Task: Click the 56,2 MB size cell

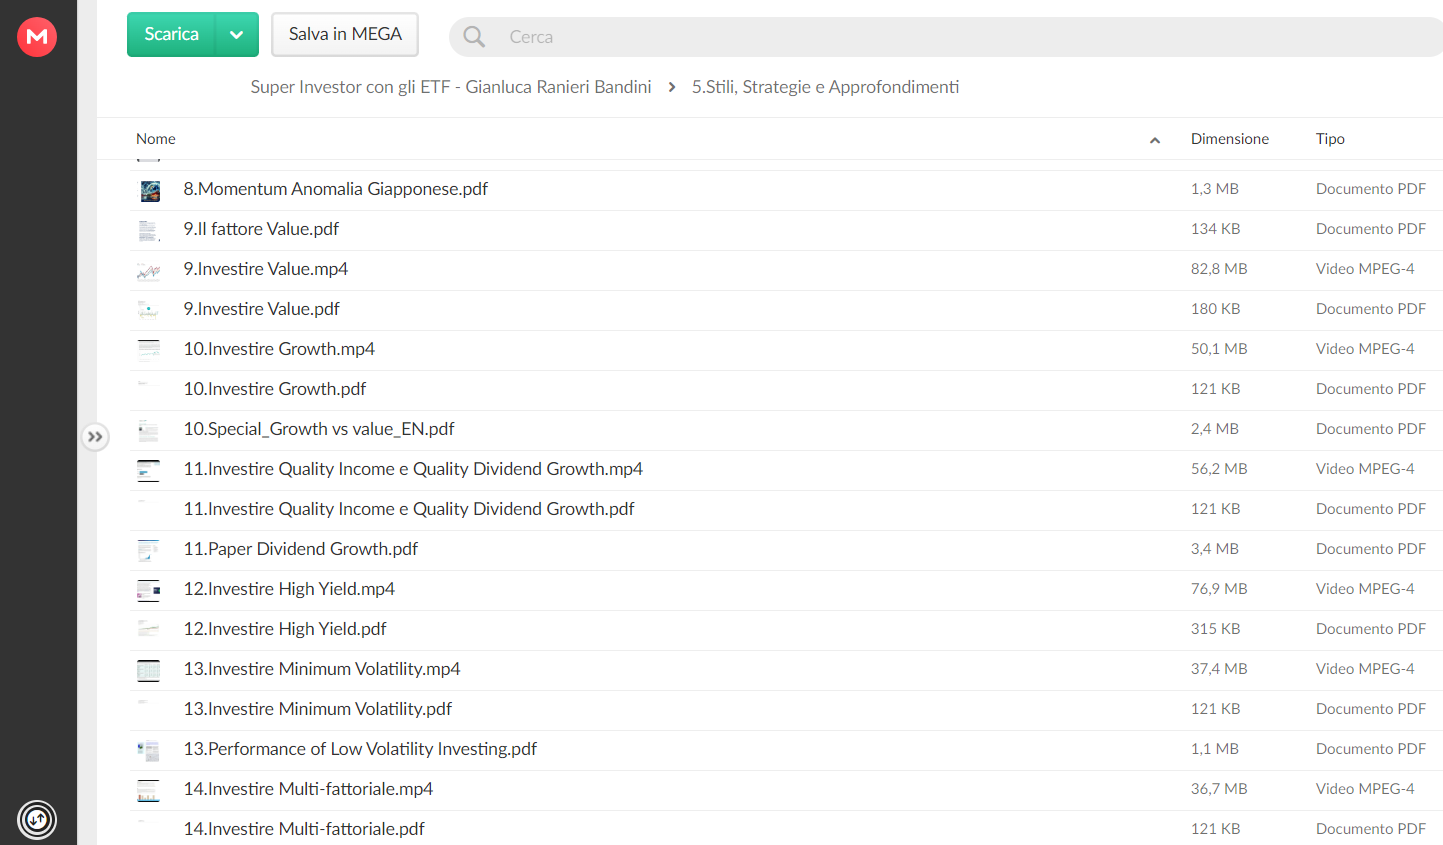Action: [x=1219, y=469]
